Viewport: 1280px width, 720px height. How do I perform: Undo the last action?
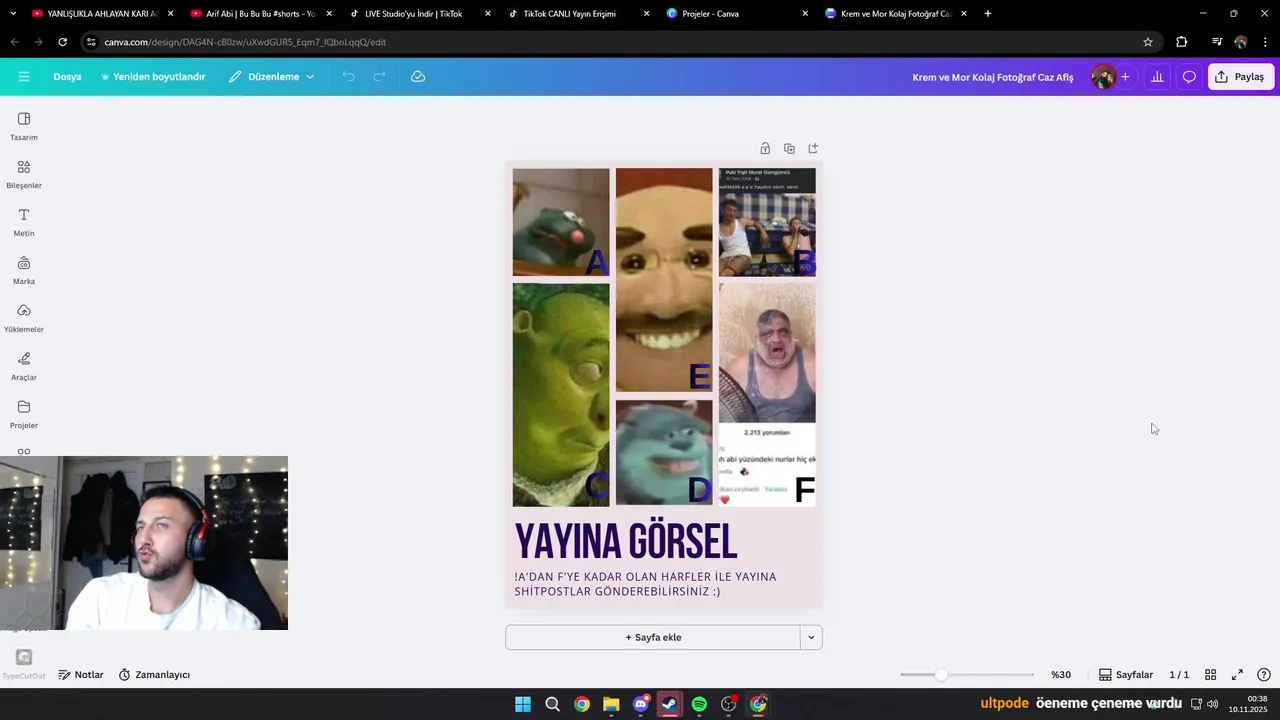pyautogui.click(x=348, y=77)
